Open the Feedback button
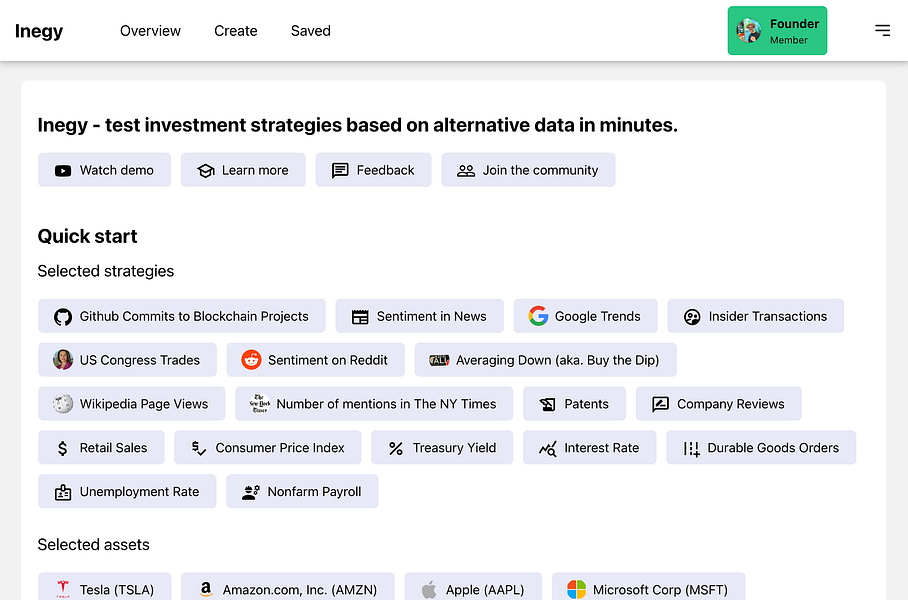Image resolution: width=908 pixels, height=600 pixels. (x=373, y=170)
